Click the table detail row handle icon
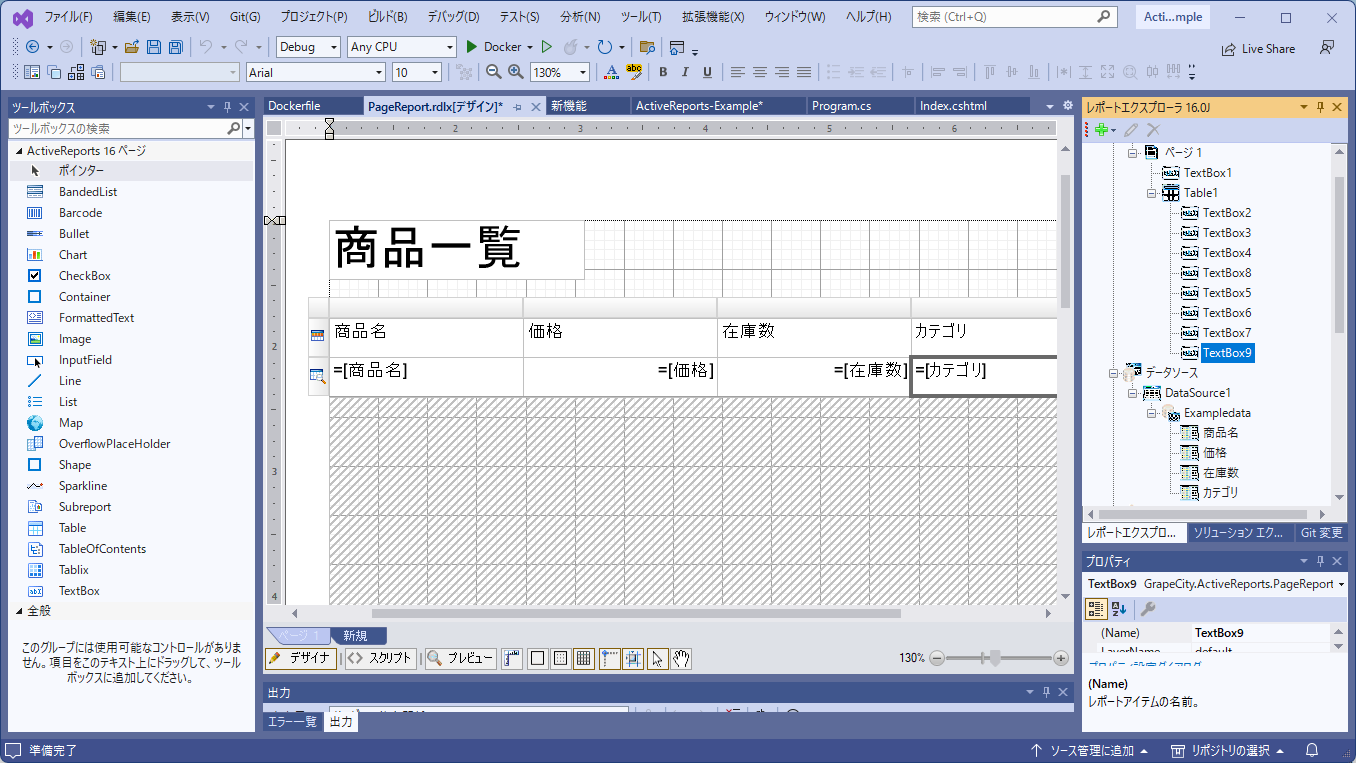Viewport: 1356px width, 763px height. coord(318,376)
